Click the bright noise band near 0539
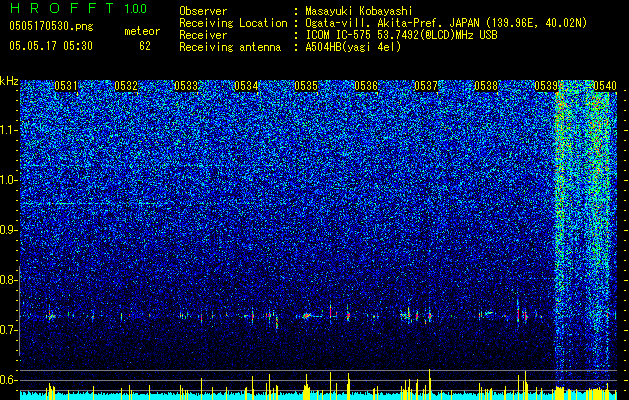The image size is (629, 400). tap(562, 233)
